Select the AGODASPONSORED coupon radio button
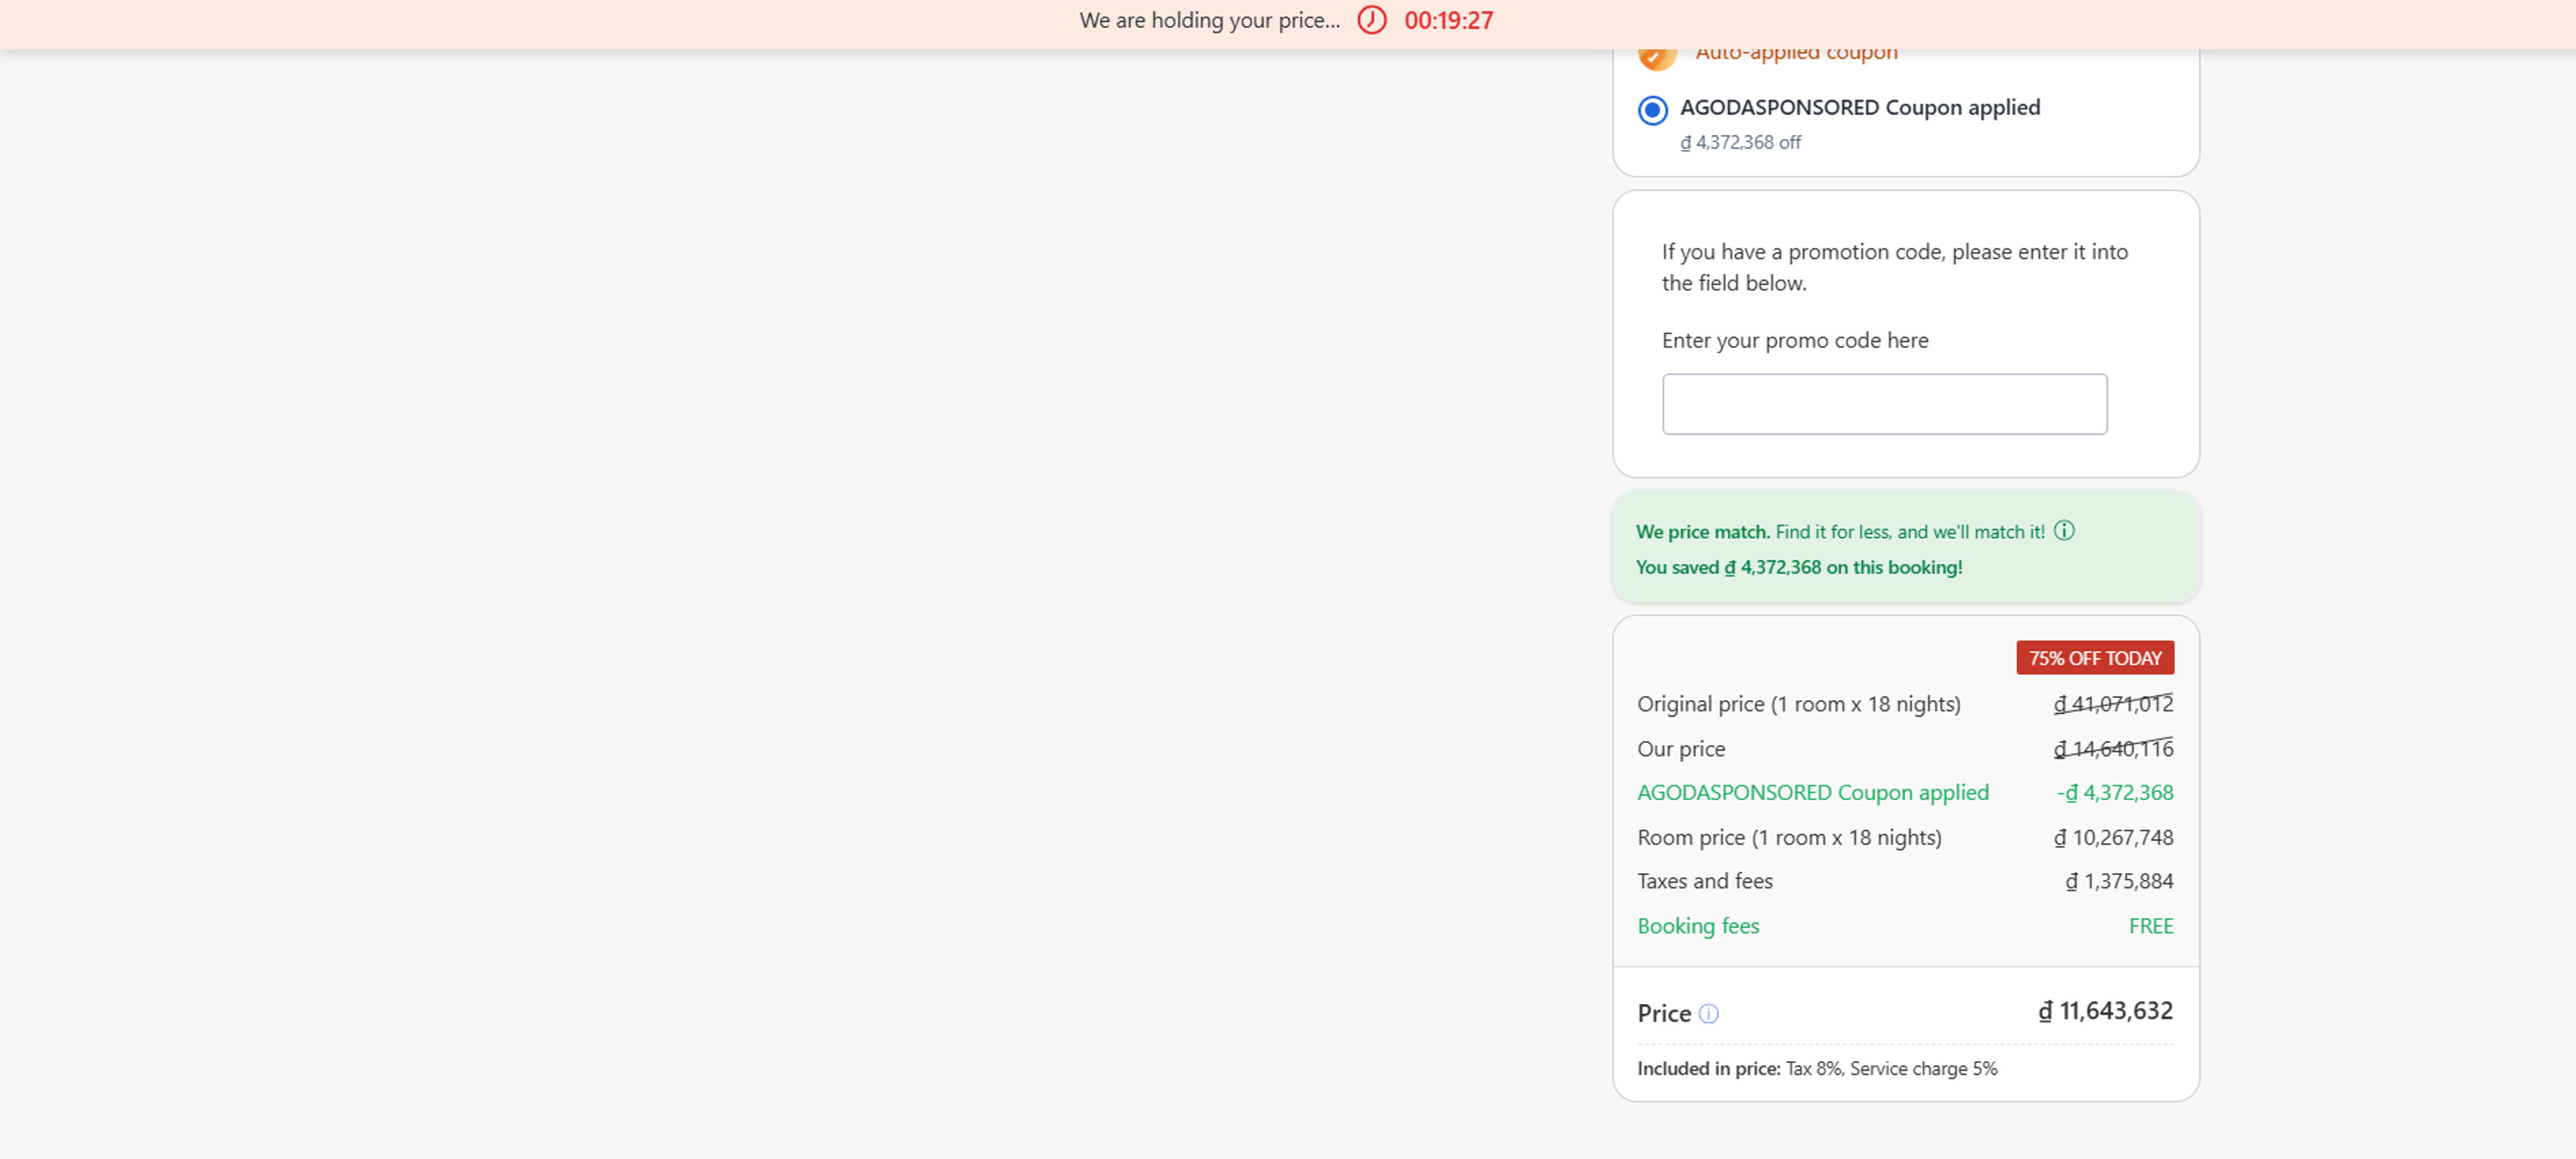The height and width of the screenshot is (1159, 2576). pos(1652,110)
